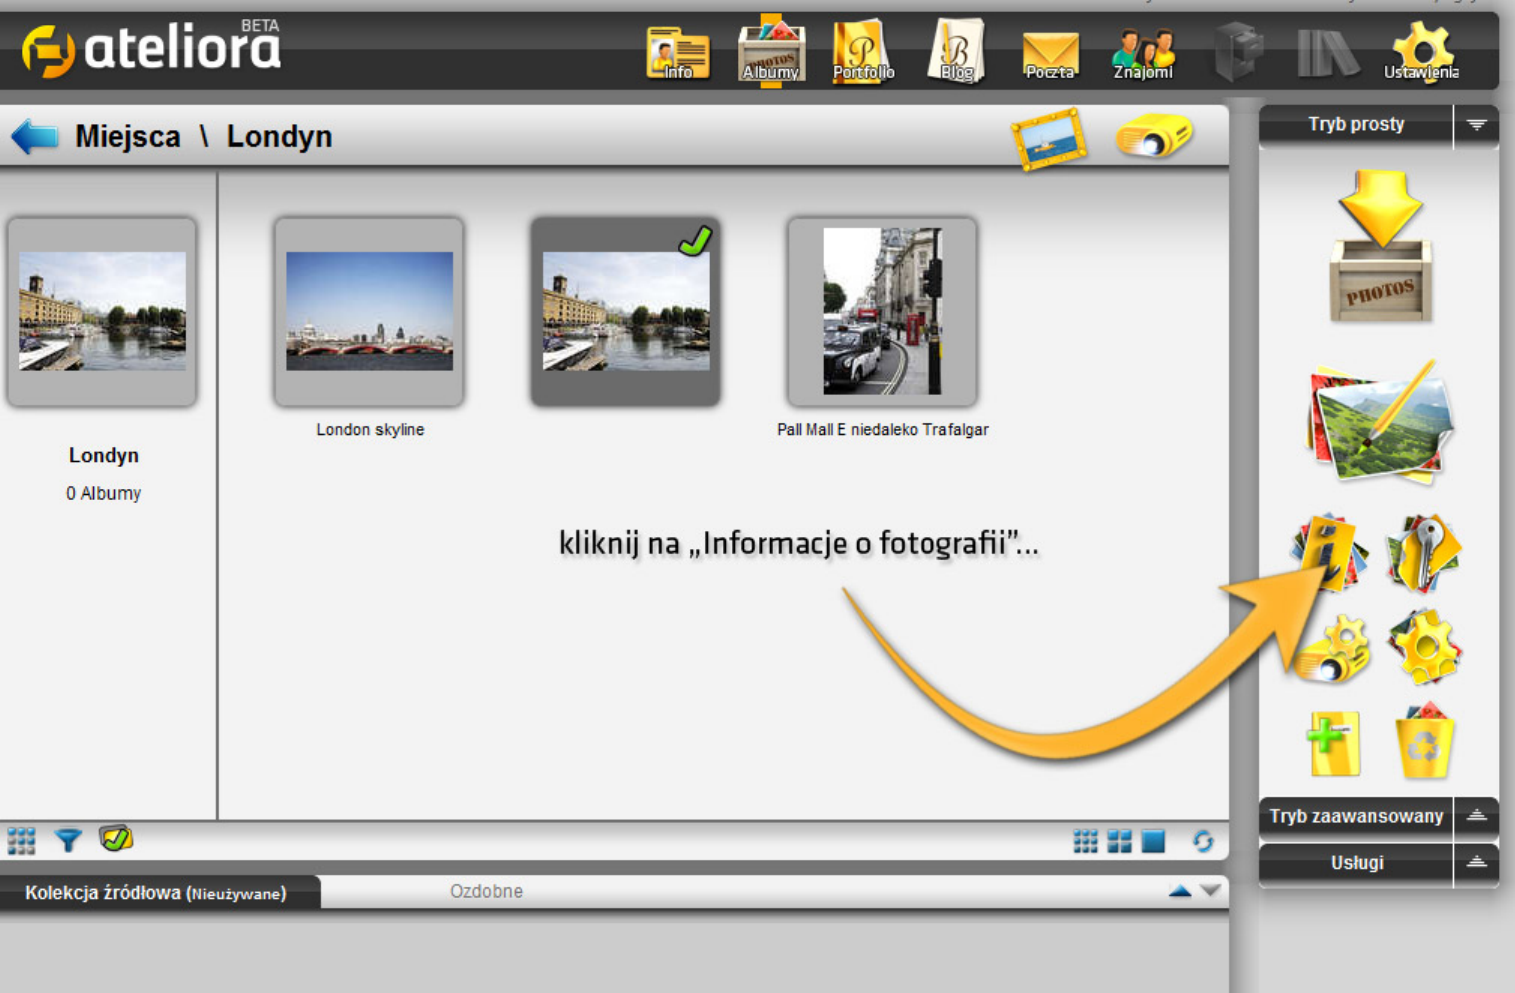Click the blue funnel filter icon
This screenshot has height=993, width=1515.
tap(68, 840)
